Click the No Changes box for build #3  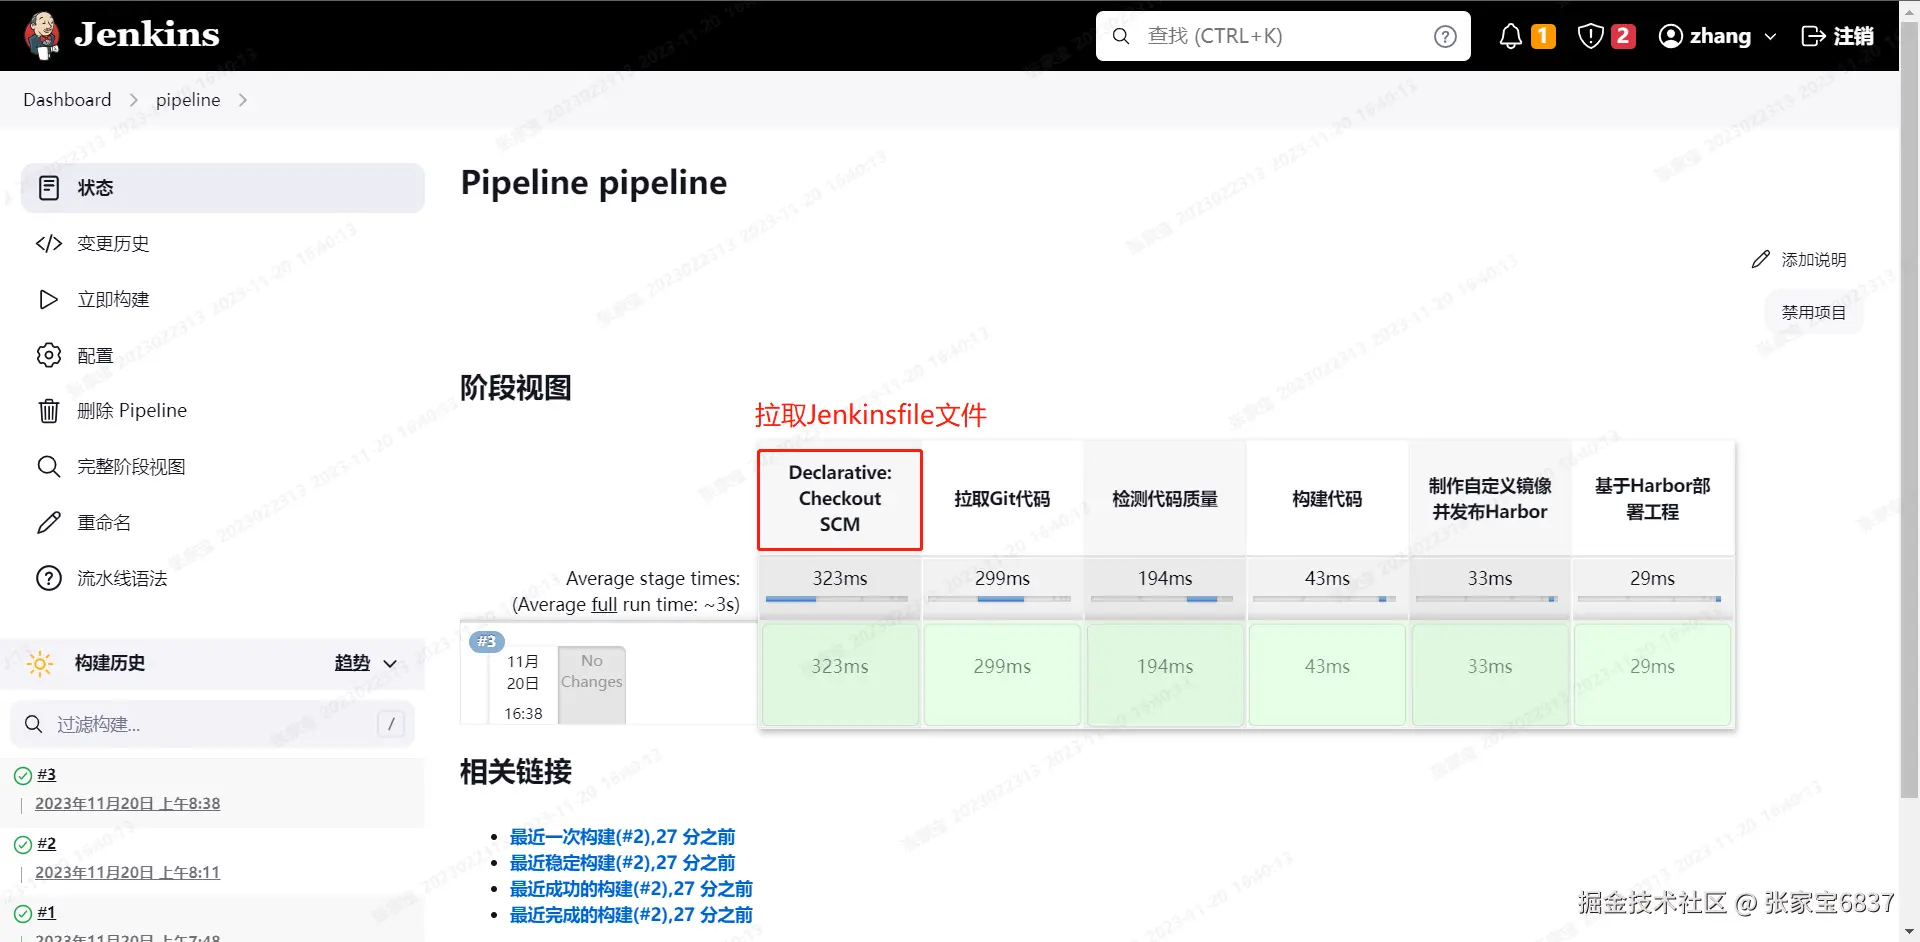(592, 684)
